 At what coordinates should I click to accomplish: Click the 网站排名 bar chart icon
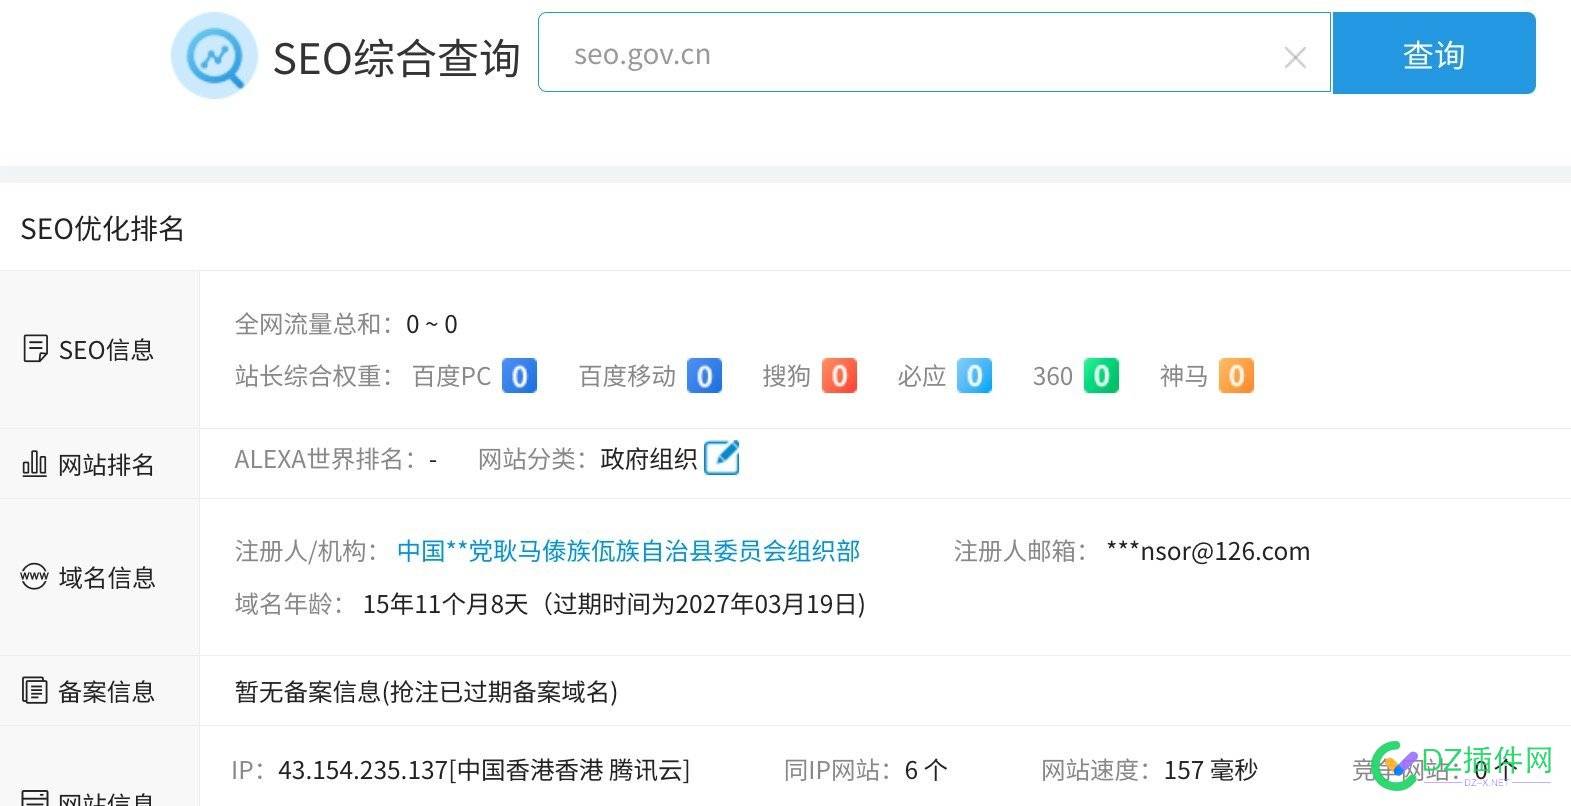(35, 463)
